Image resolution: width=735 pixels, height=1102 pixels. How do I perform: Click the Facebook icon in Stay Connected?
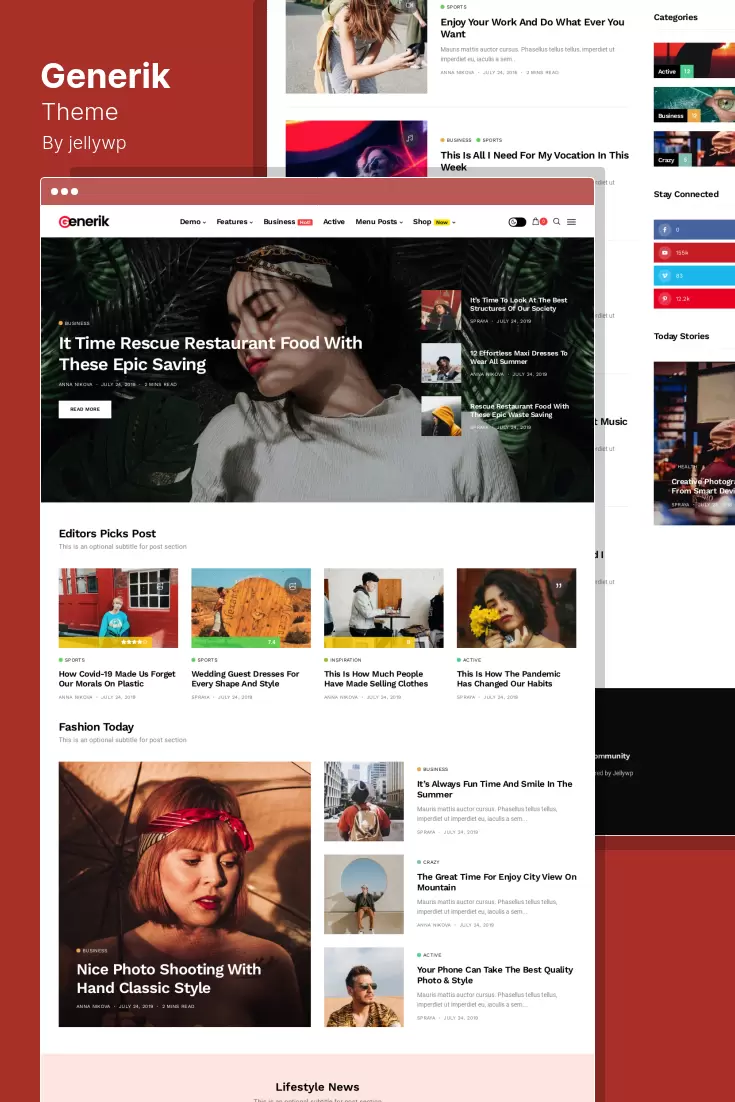(665, 230)
